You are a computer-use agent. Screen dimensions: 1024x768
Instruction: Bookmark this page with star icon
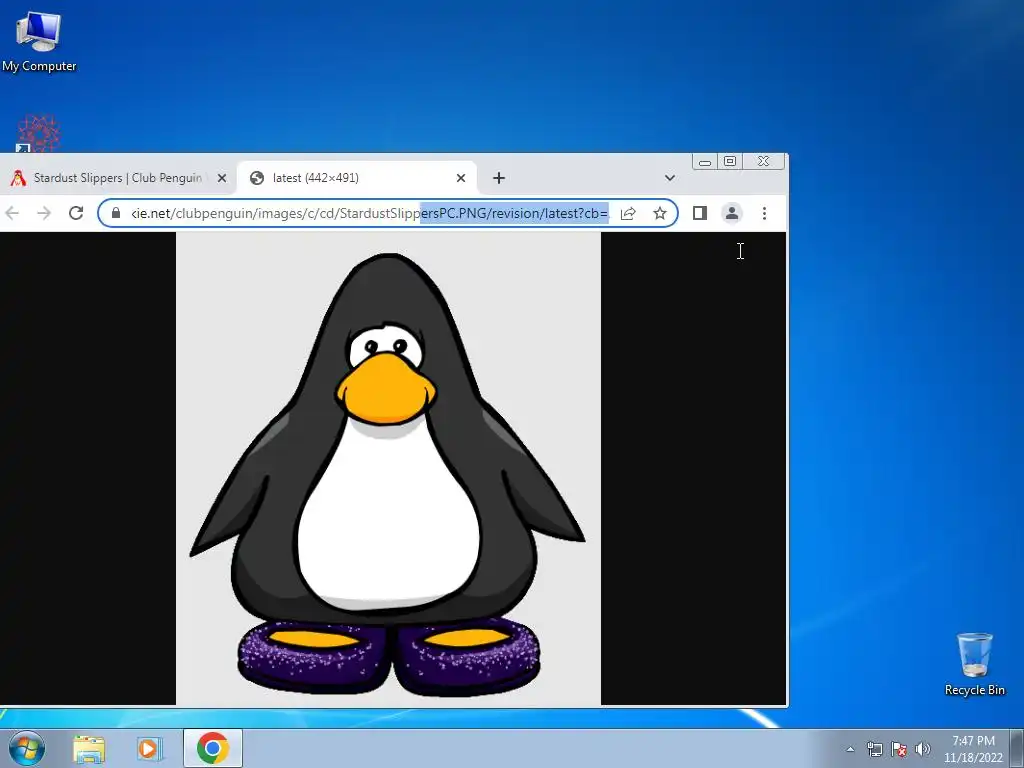(x=660, y=213)
